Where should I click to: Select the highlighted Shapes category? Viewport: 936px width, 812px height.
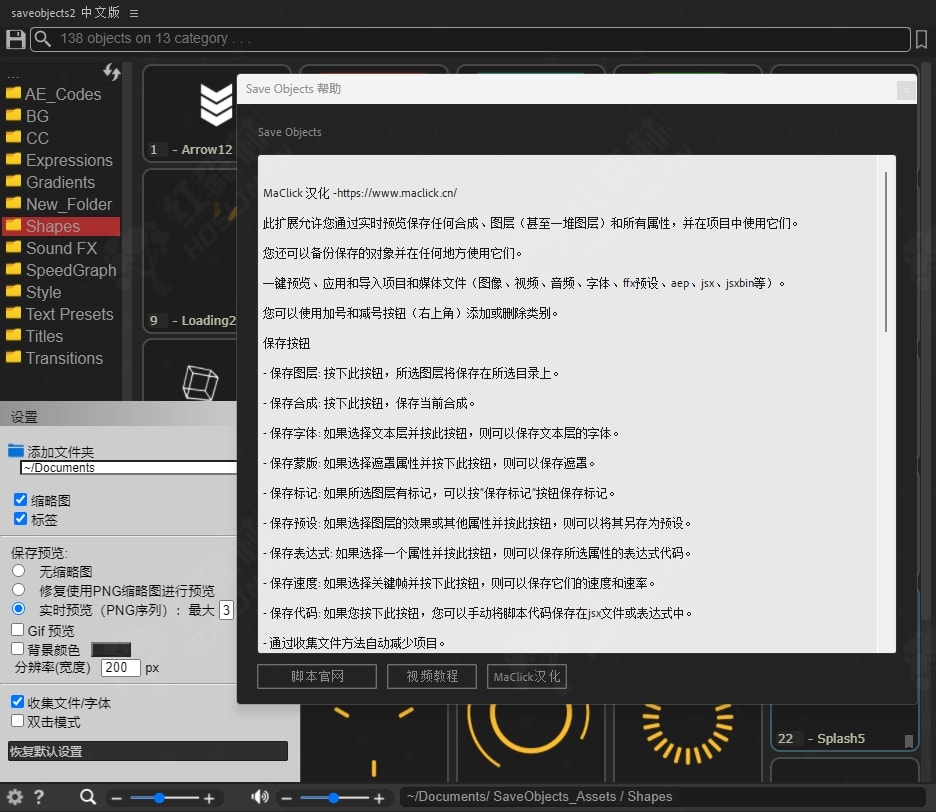pos(61,226)
